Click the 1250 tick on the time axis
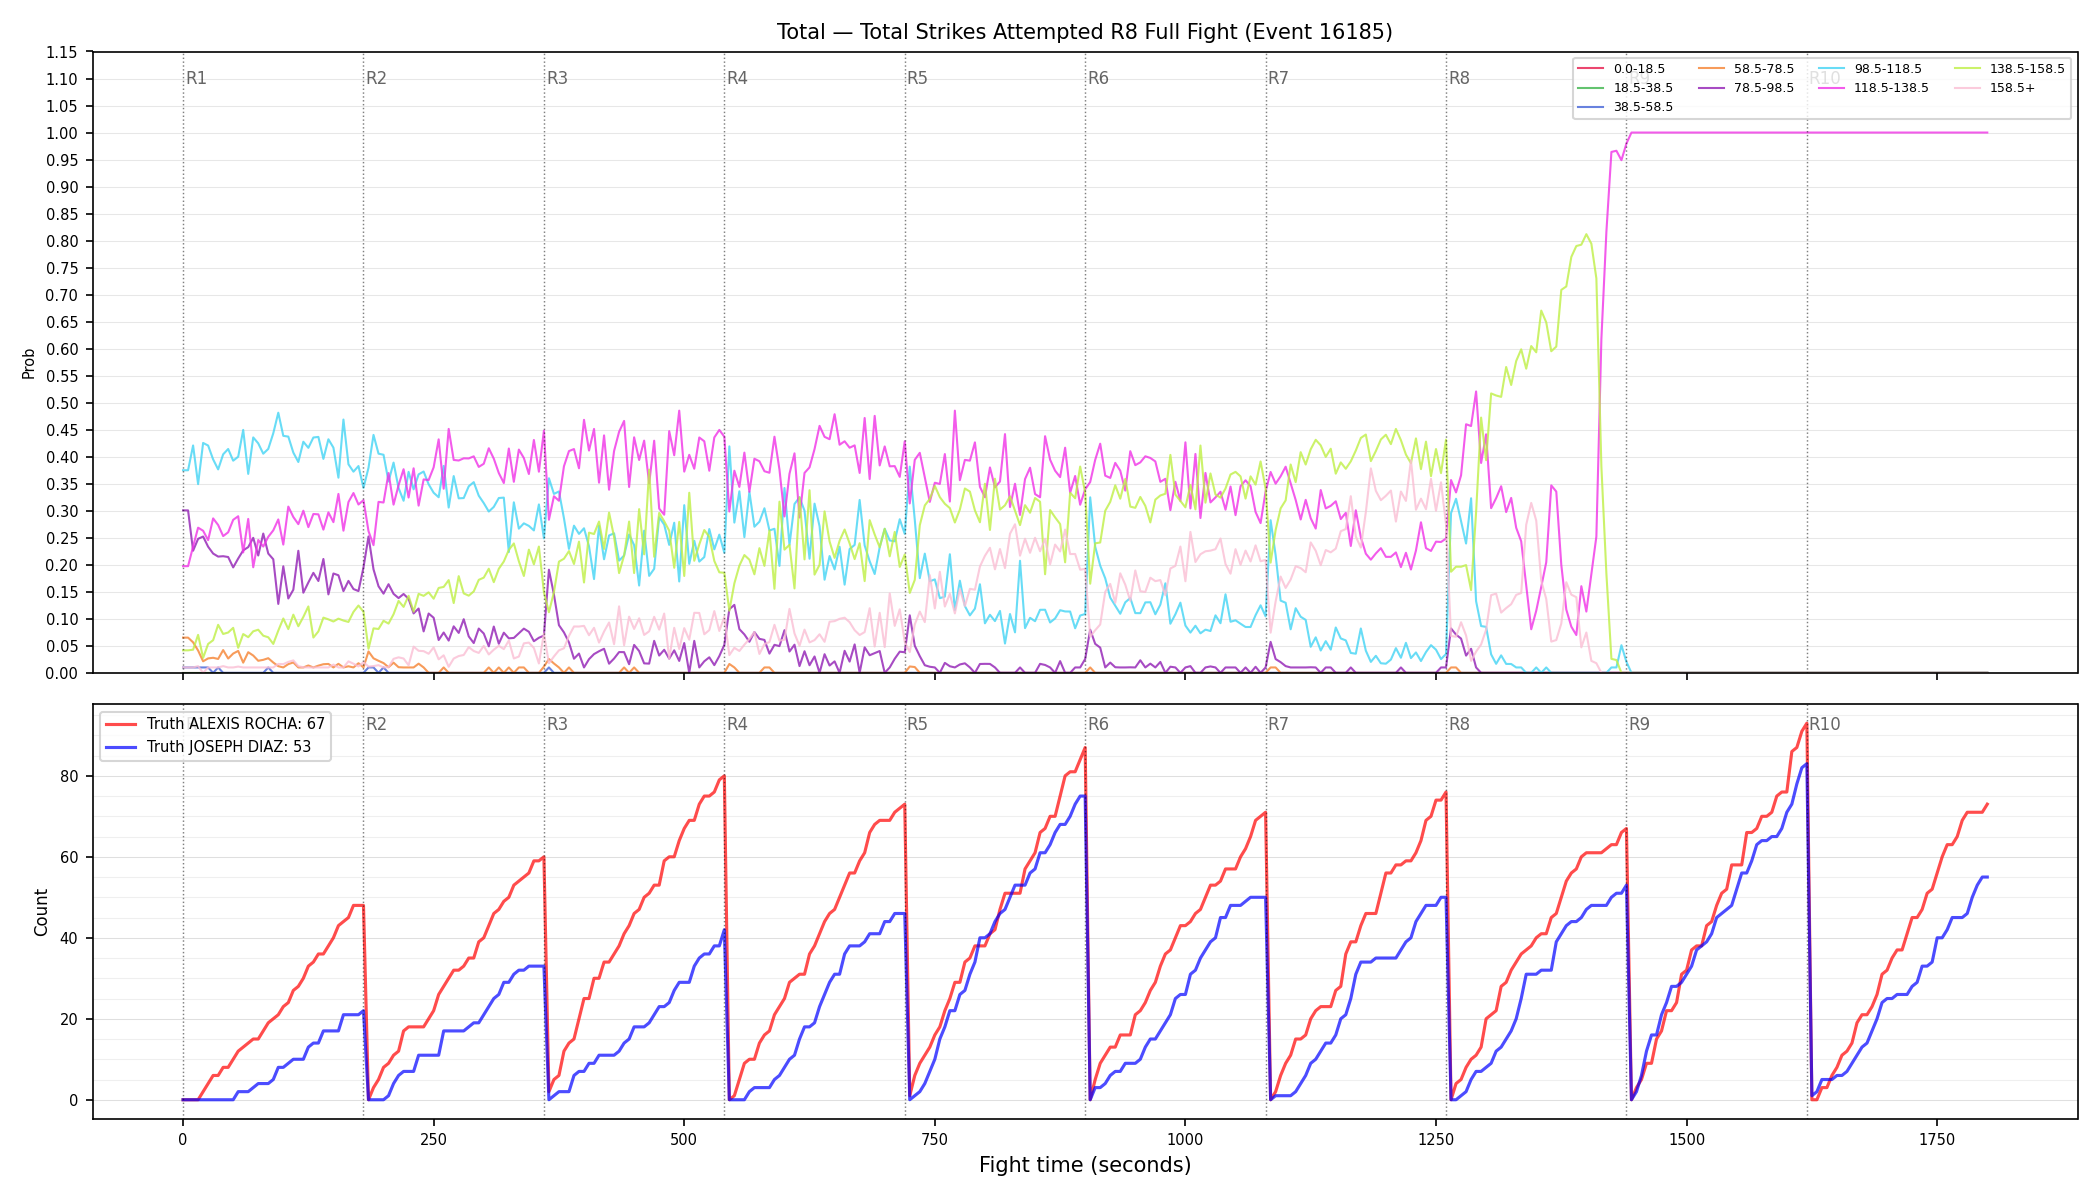 coord(1436,1139)
